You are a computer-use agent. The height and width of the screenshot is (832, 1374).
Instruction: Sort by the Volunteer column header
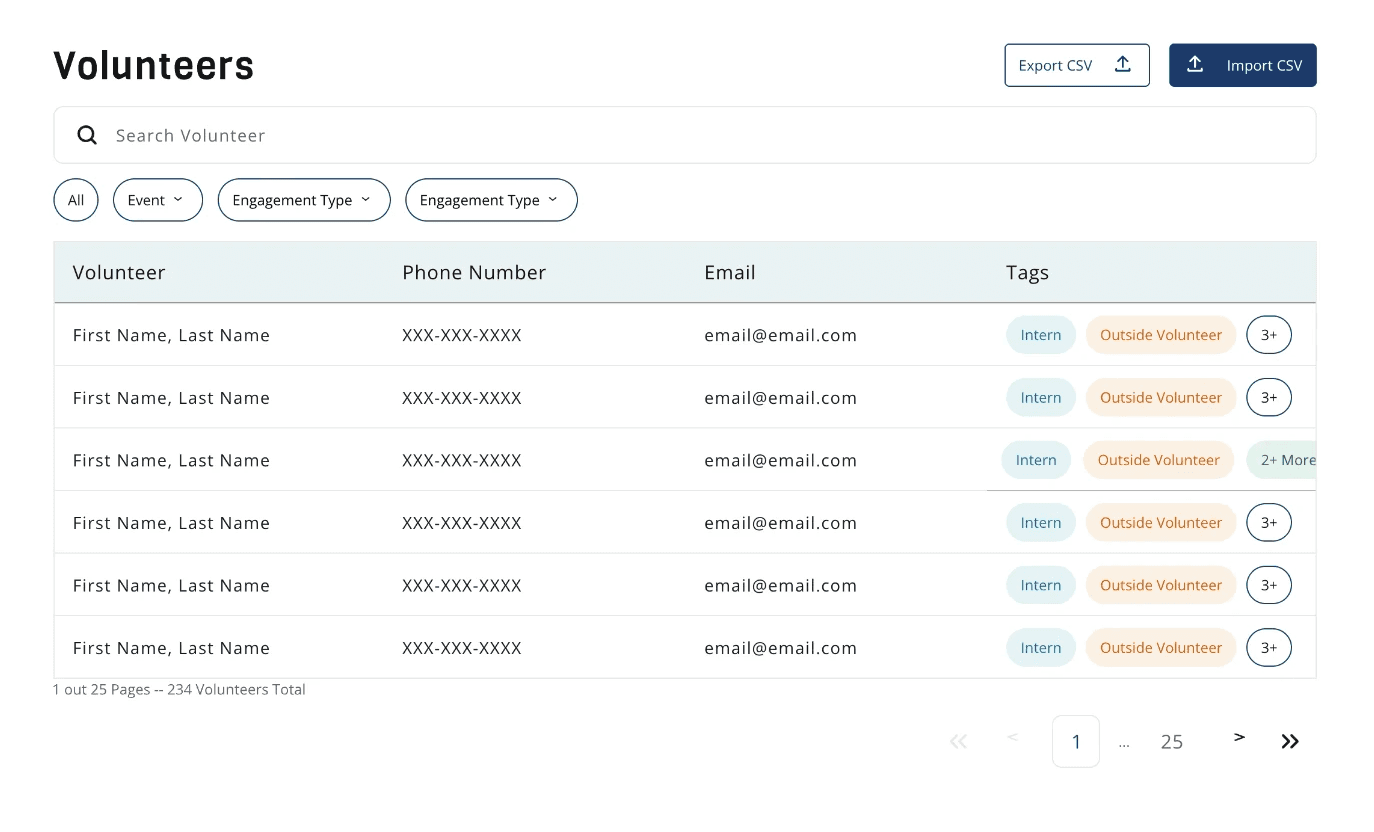119,272
